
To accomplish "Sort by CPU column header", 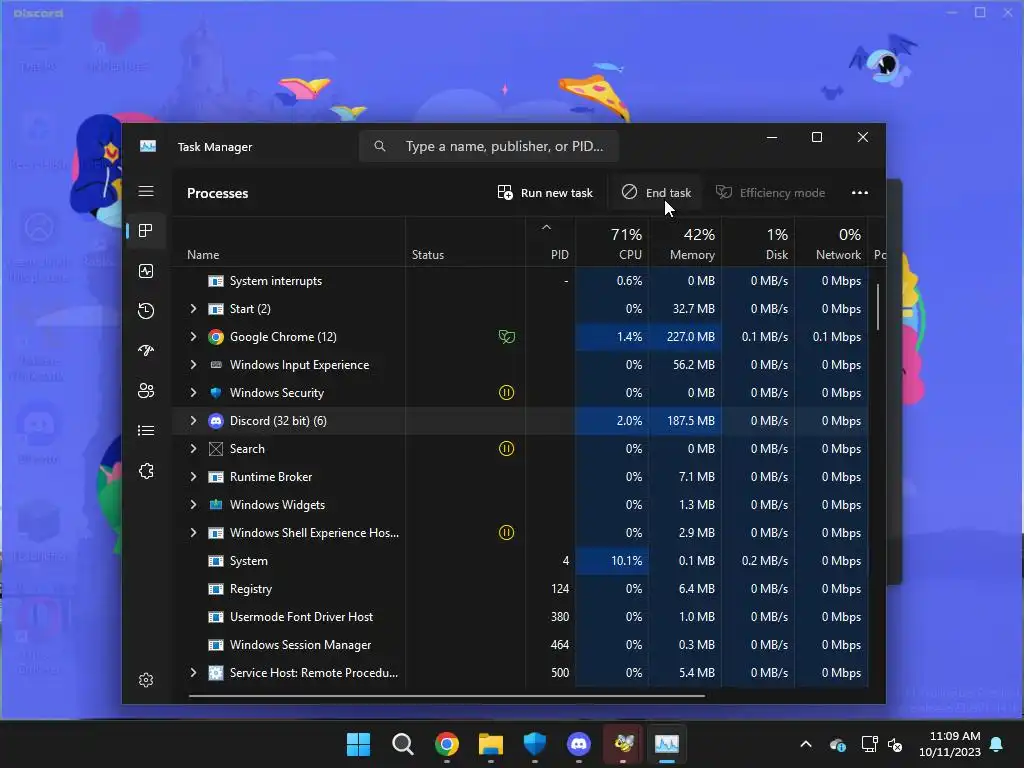I will (x=612, y=242).
